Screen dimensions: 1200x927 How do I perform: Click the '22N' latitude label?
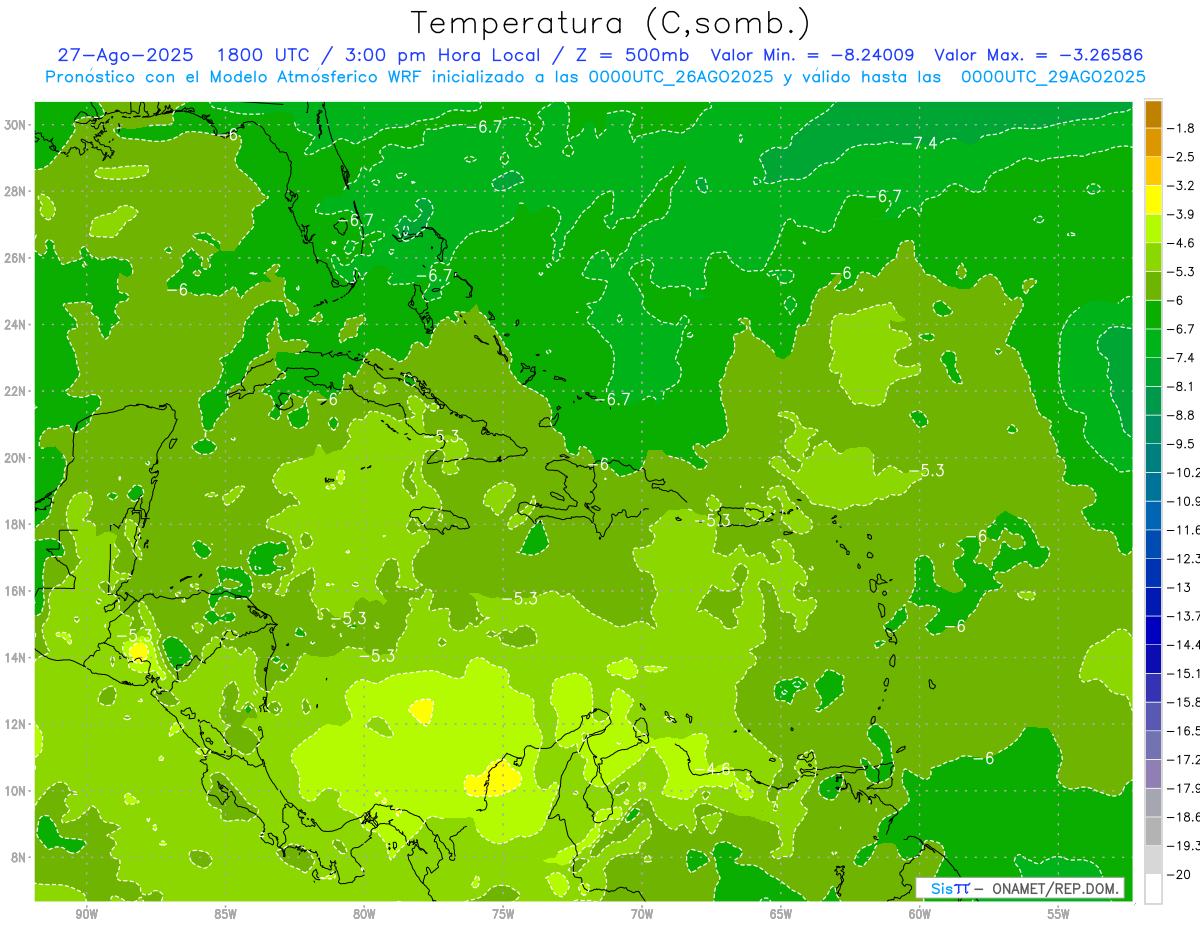16,391
